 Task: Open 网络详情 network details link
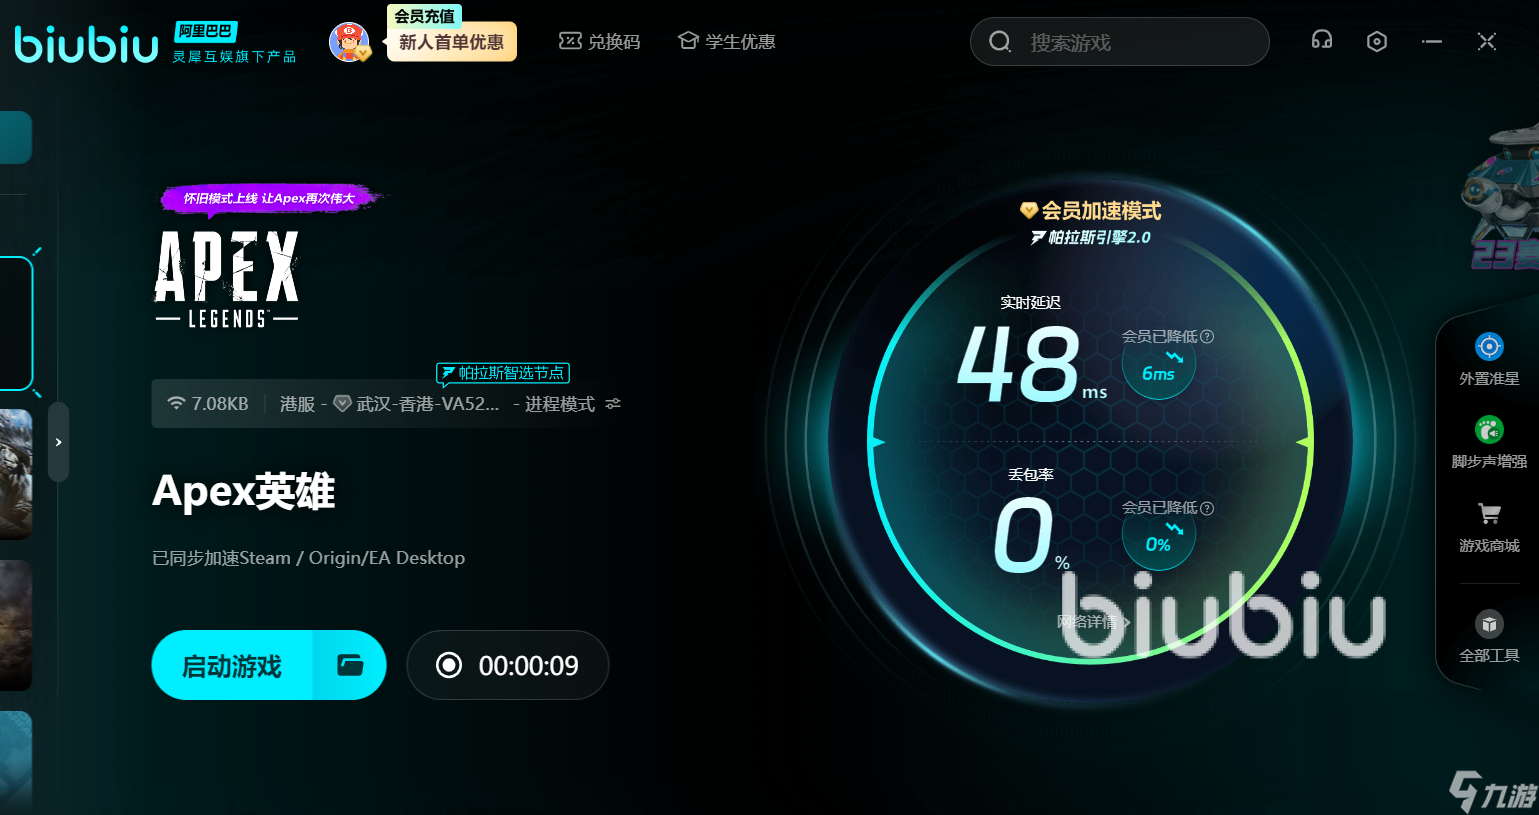coord(1093,621)
